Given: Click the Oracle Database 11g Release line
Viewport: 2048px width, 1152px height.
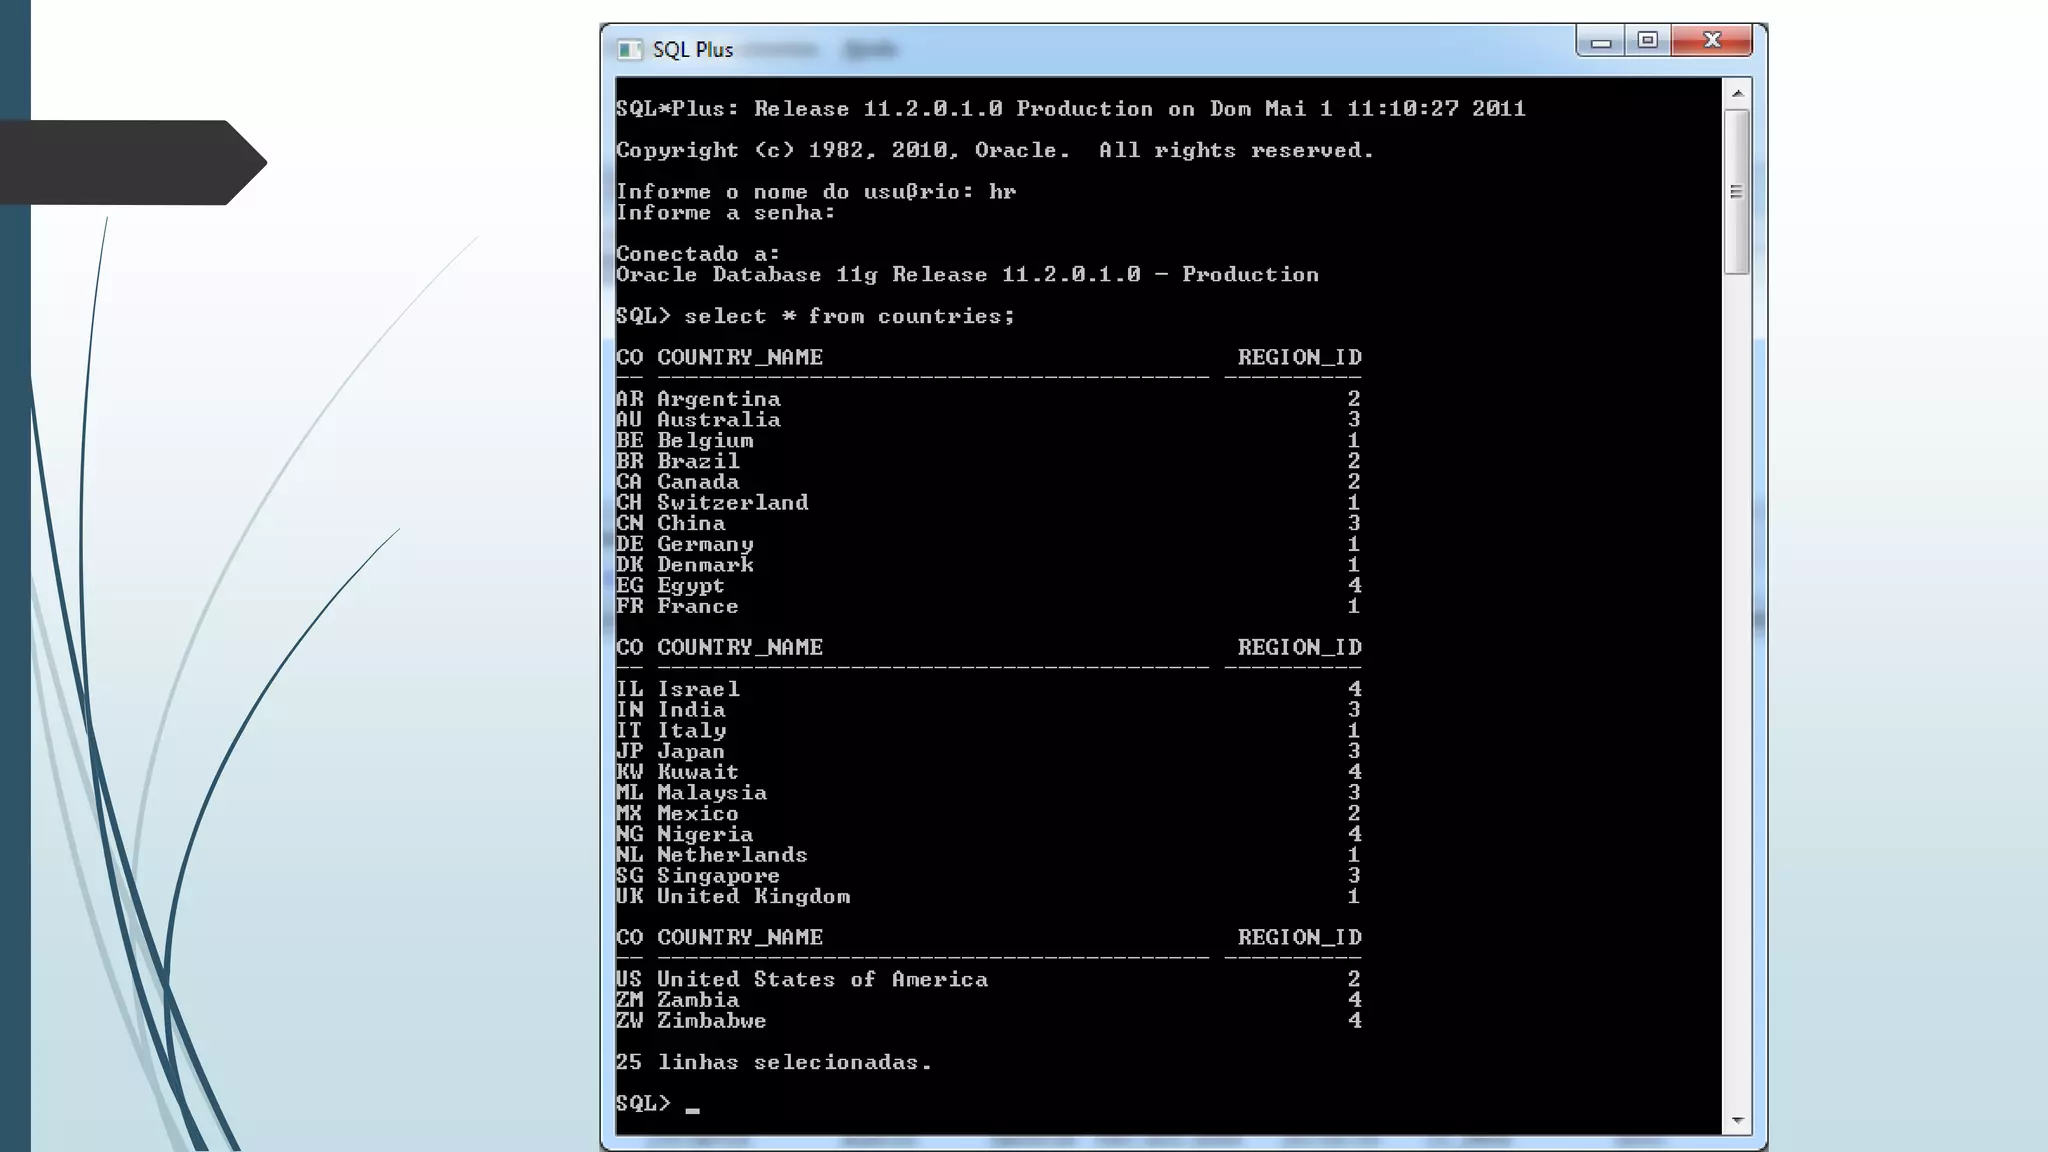Looking at the screenshot, I should 966,275.
